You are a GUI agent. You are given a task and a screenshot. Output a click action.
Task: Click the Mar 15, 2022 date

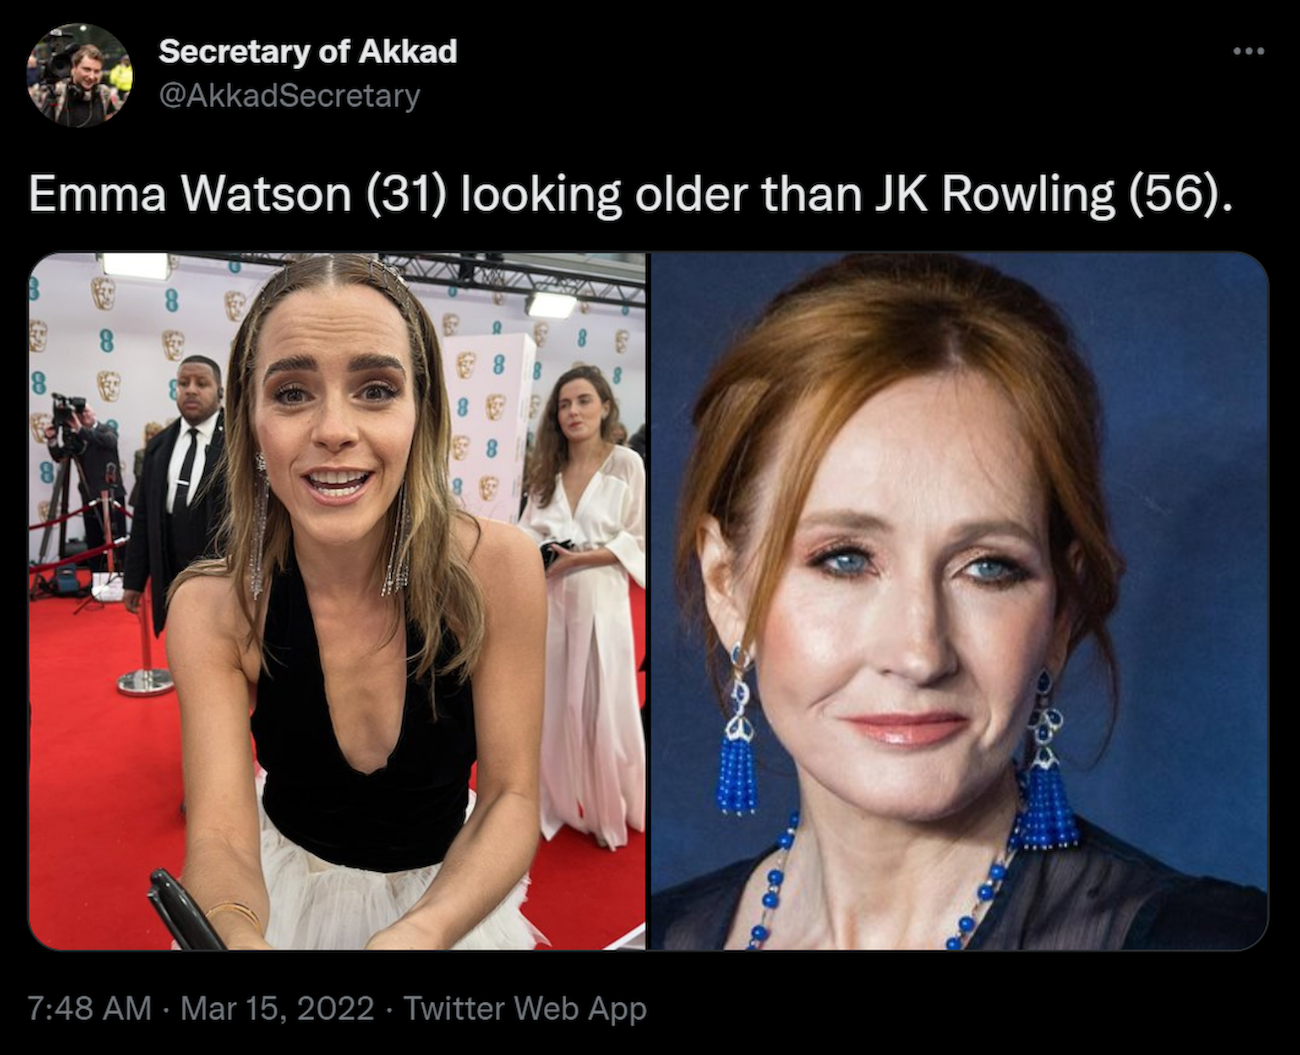coord(277,1007)
